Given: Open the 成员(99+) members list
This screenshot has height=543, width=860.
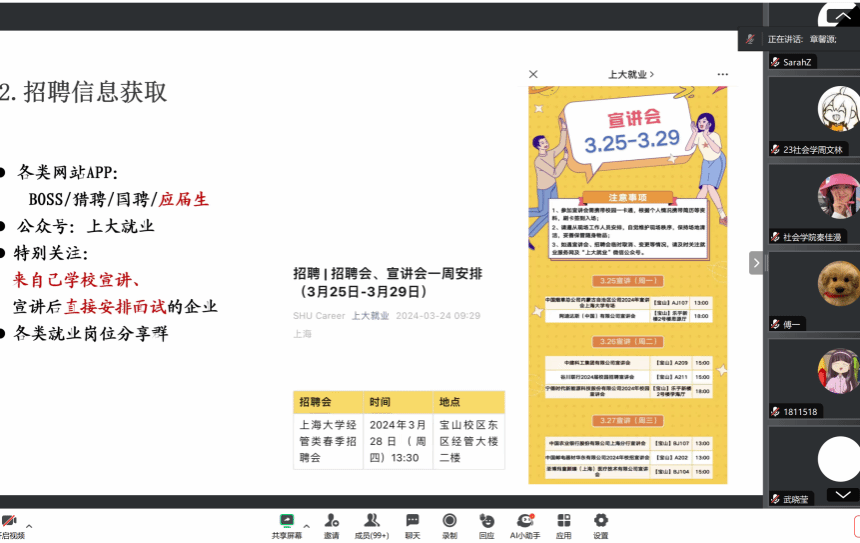Looking at the screenshot, I should [372, 521].
